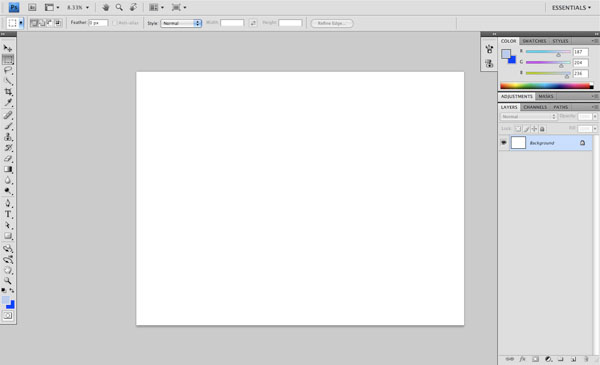Select the Eyedropper tool

pos(8,103)
